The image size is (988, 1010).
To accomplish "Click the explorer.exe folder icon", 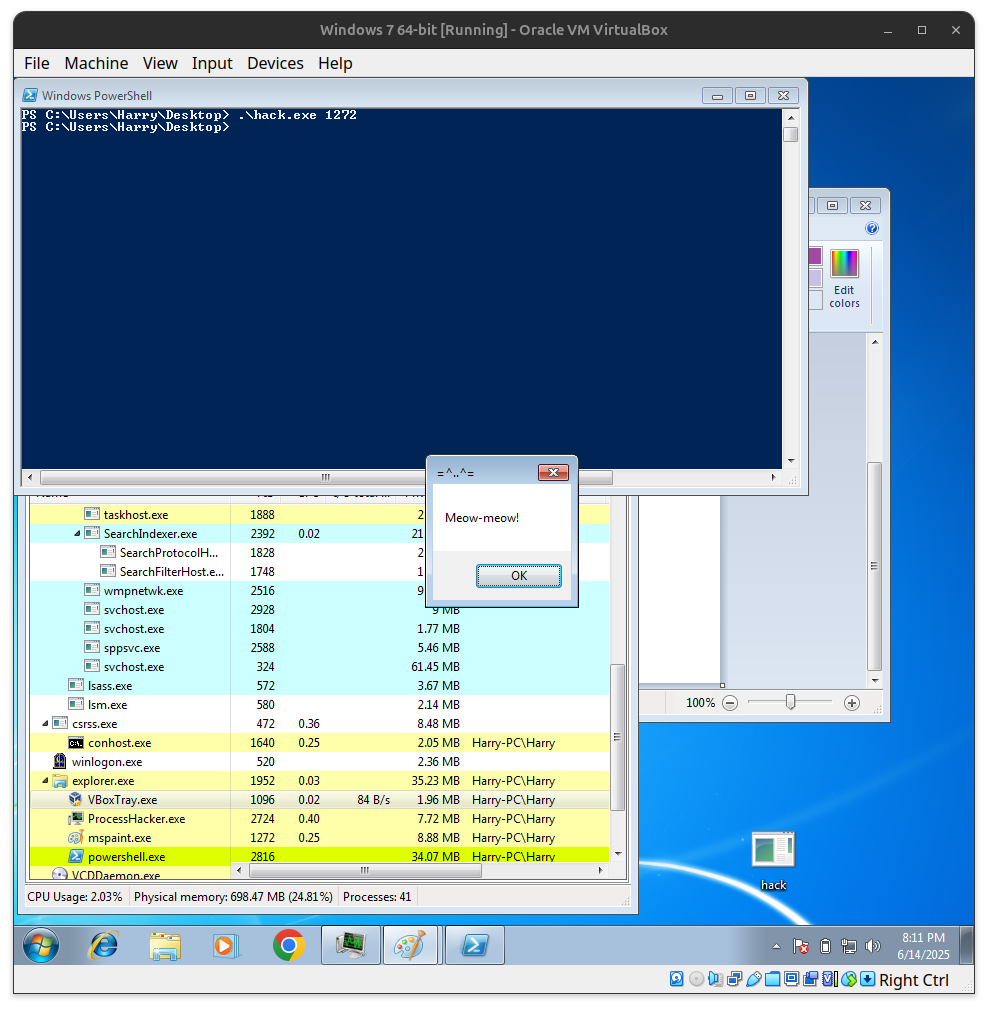I will click(x=60, y=781).
